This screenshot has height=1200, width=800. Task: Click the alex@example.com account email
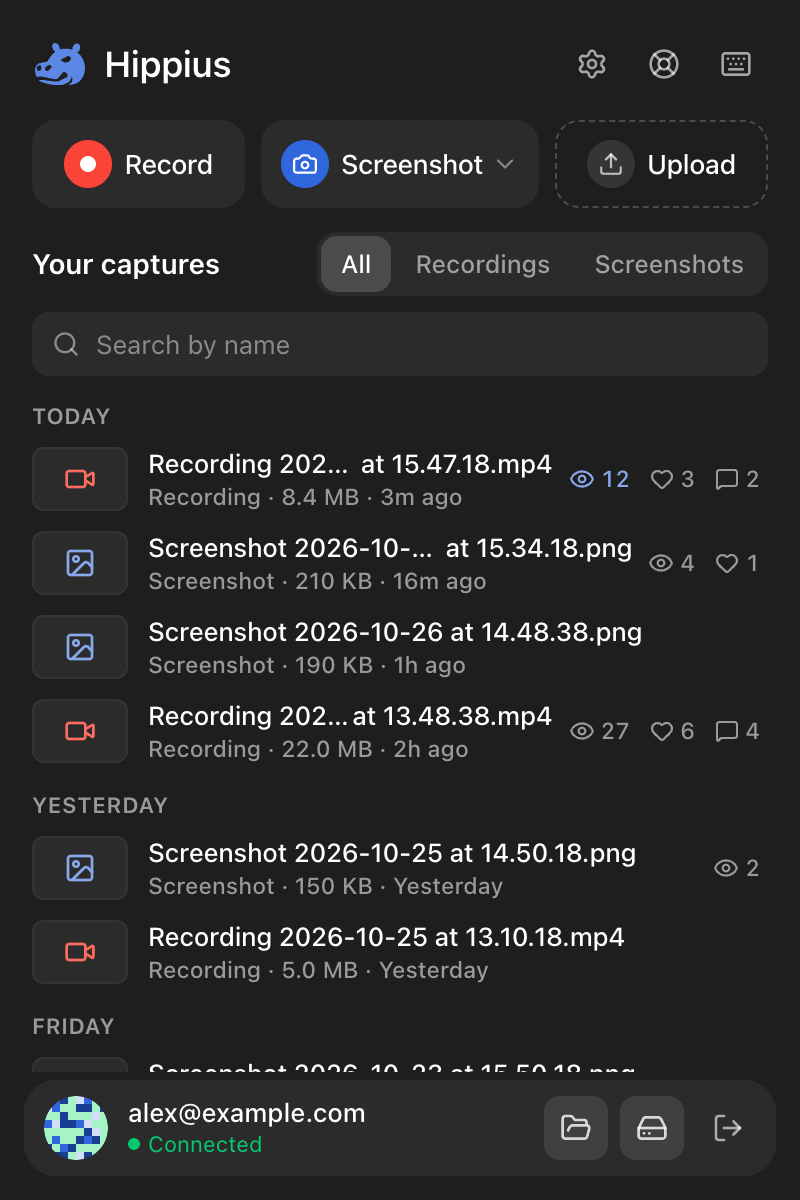pos(247,1113)
